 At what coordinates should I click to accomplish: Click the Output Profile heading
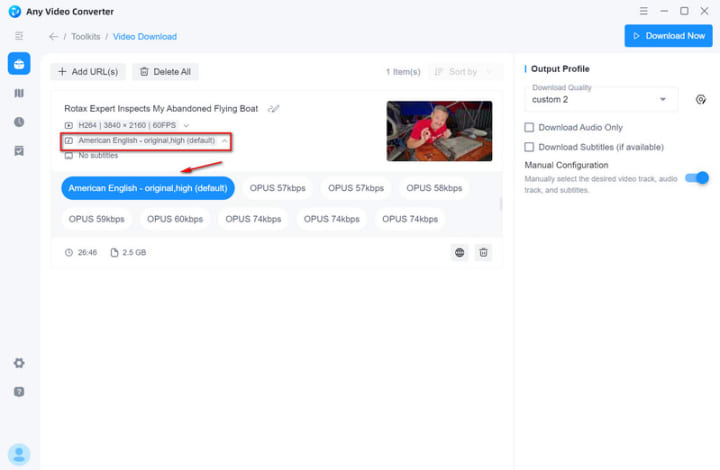[x=560, y=69]
